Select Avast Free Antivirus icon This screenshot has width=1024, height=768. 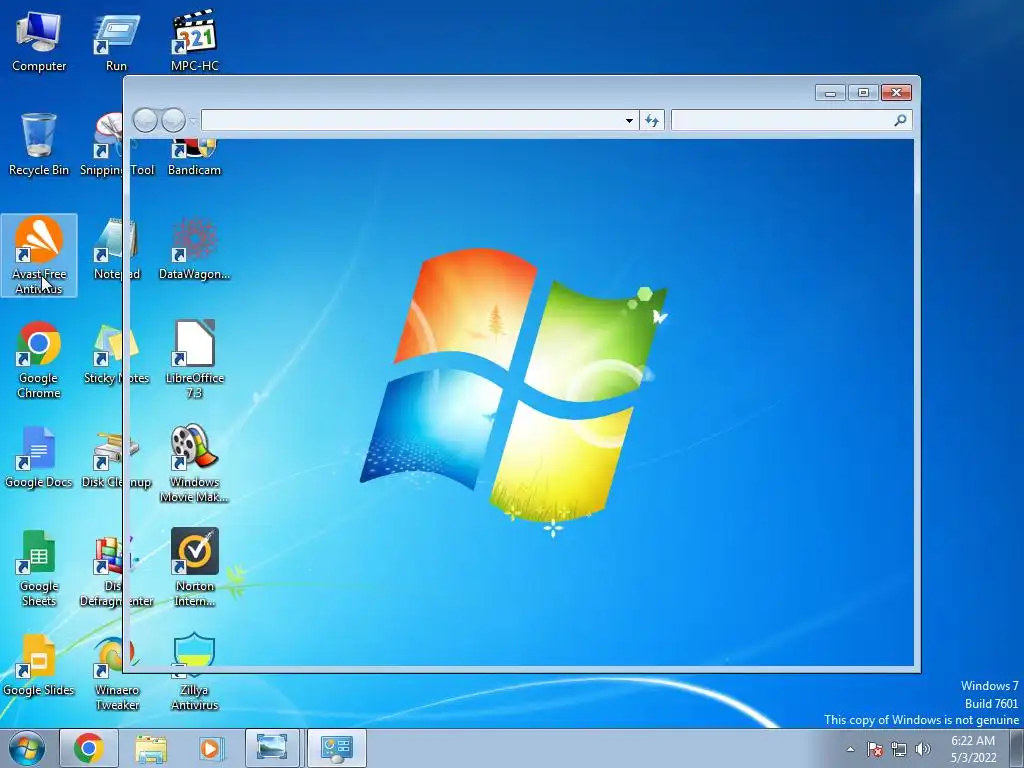(x=39, y=255)
